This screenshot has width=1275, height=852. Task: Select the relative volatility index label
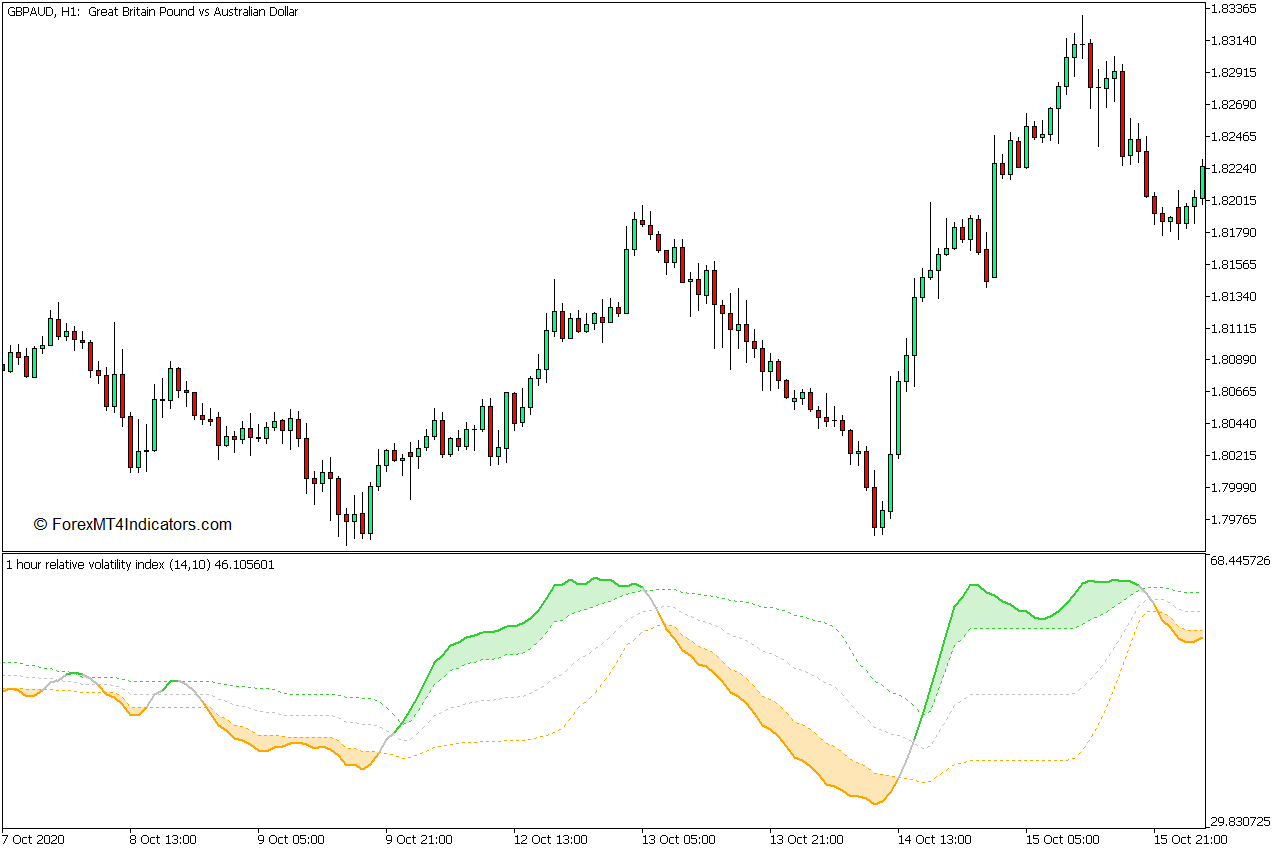[140, 565]
